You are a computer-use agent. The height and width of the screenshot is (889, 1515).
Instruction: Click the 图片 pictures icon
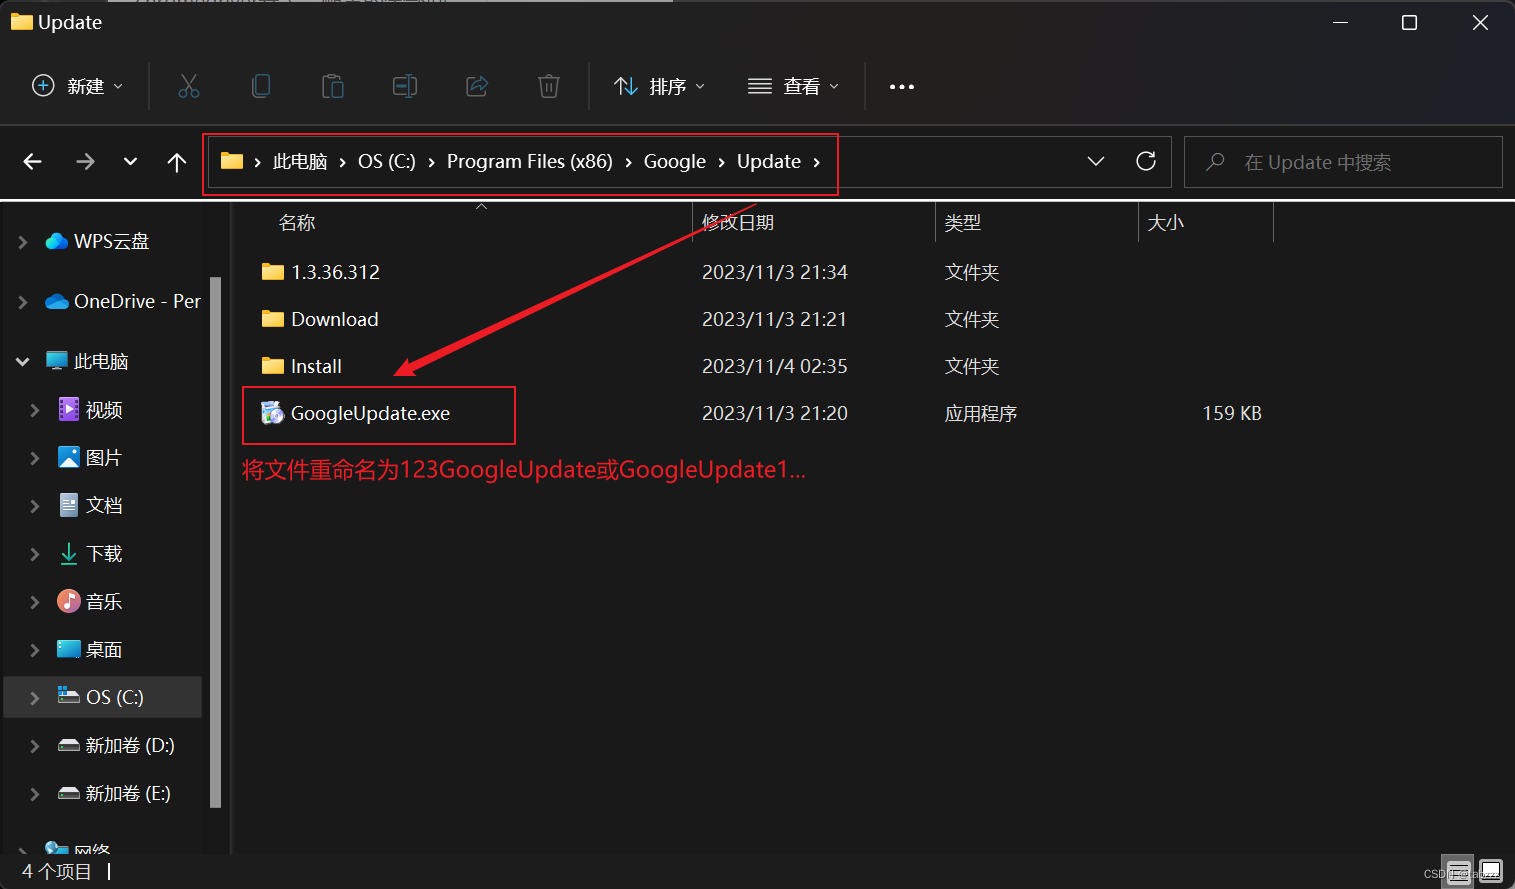[x=69, y=457]
